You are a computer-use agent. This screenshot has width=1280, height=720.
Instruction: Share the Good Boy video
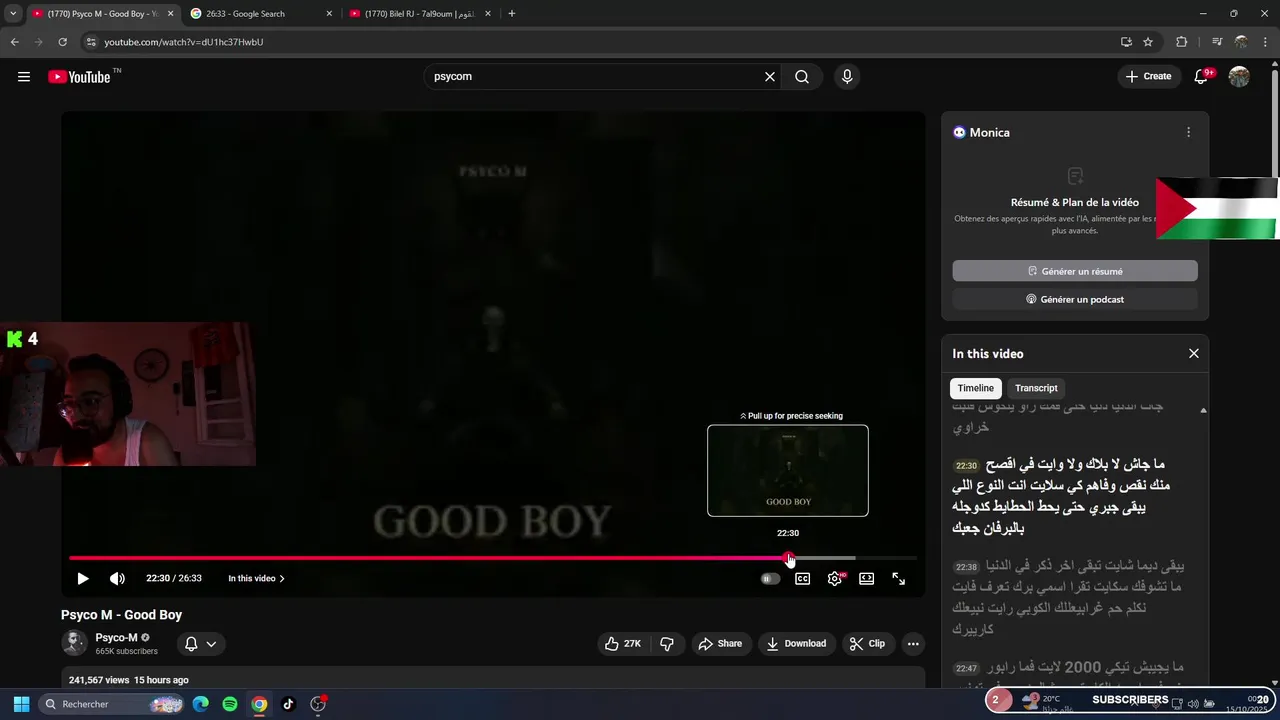click(720, 643)
